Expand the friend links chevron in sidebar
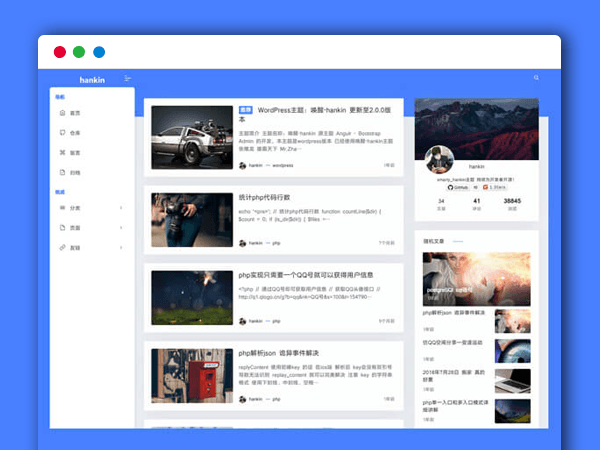The height and width of the screenshot is (450, 600). click(121, 247)
